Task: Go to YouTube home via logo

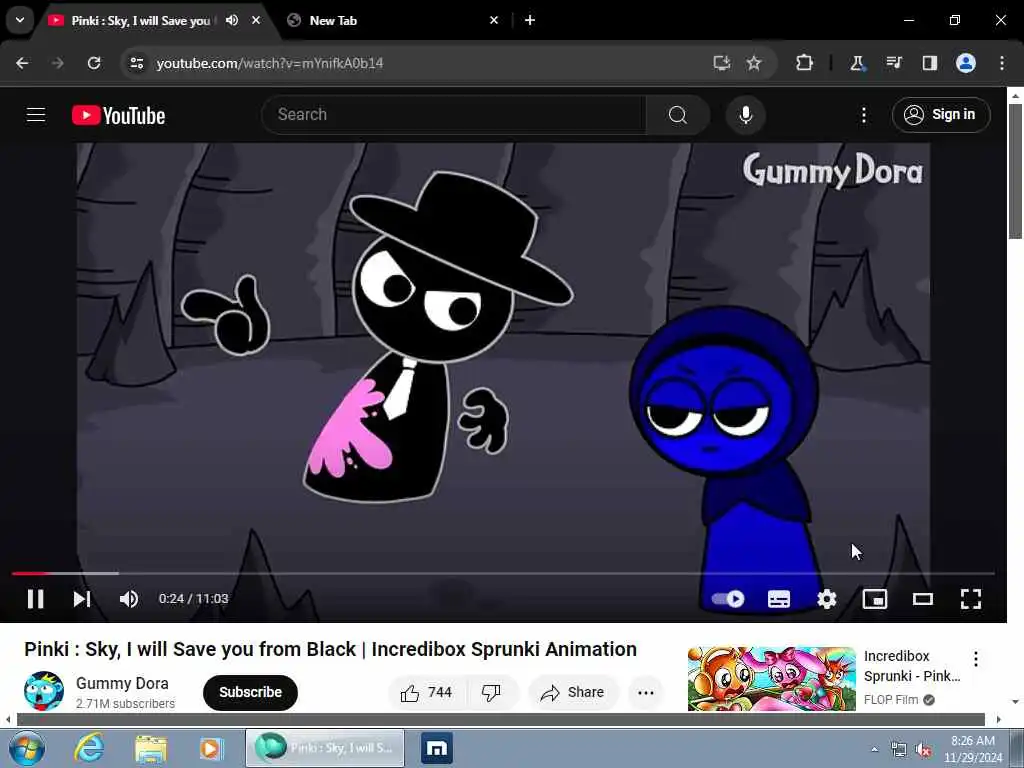Action: tap(118, 116)
